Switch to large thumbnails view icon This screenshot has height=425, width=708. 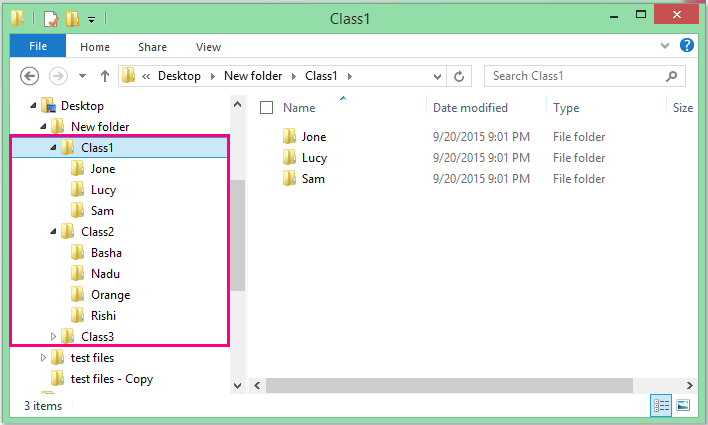683,405
